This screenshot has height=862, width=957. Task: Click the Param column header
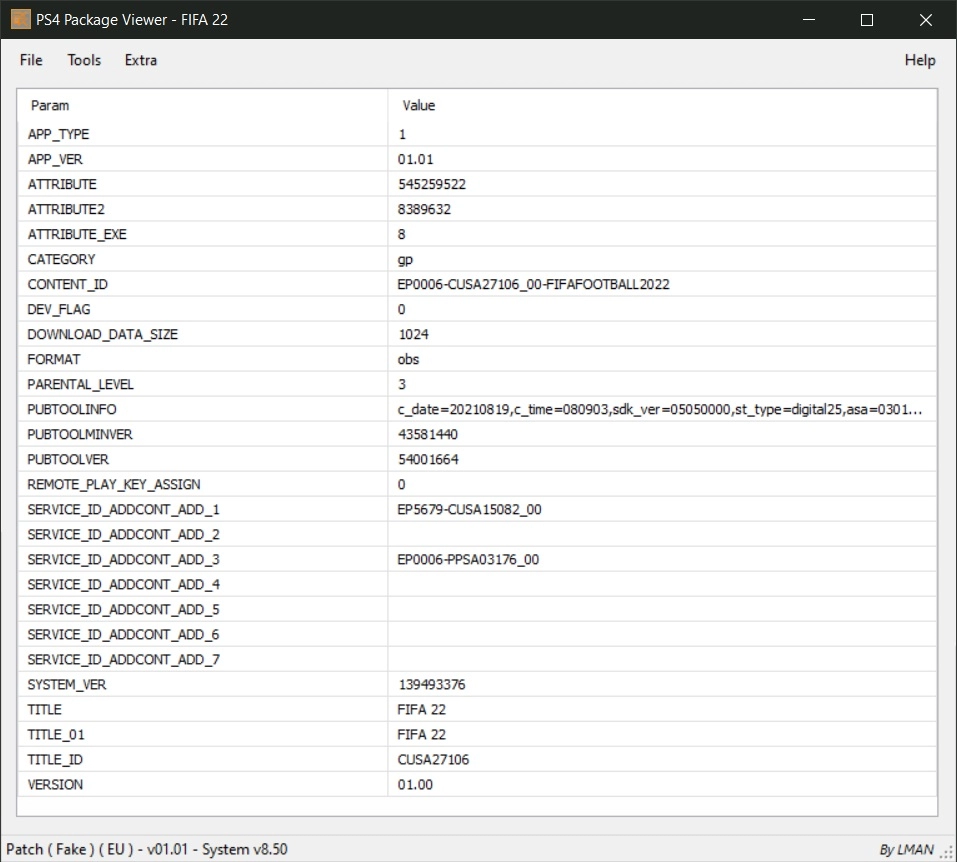tap(50, 105)
